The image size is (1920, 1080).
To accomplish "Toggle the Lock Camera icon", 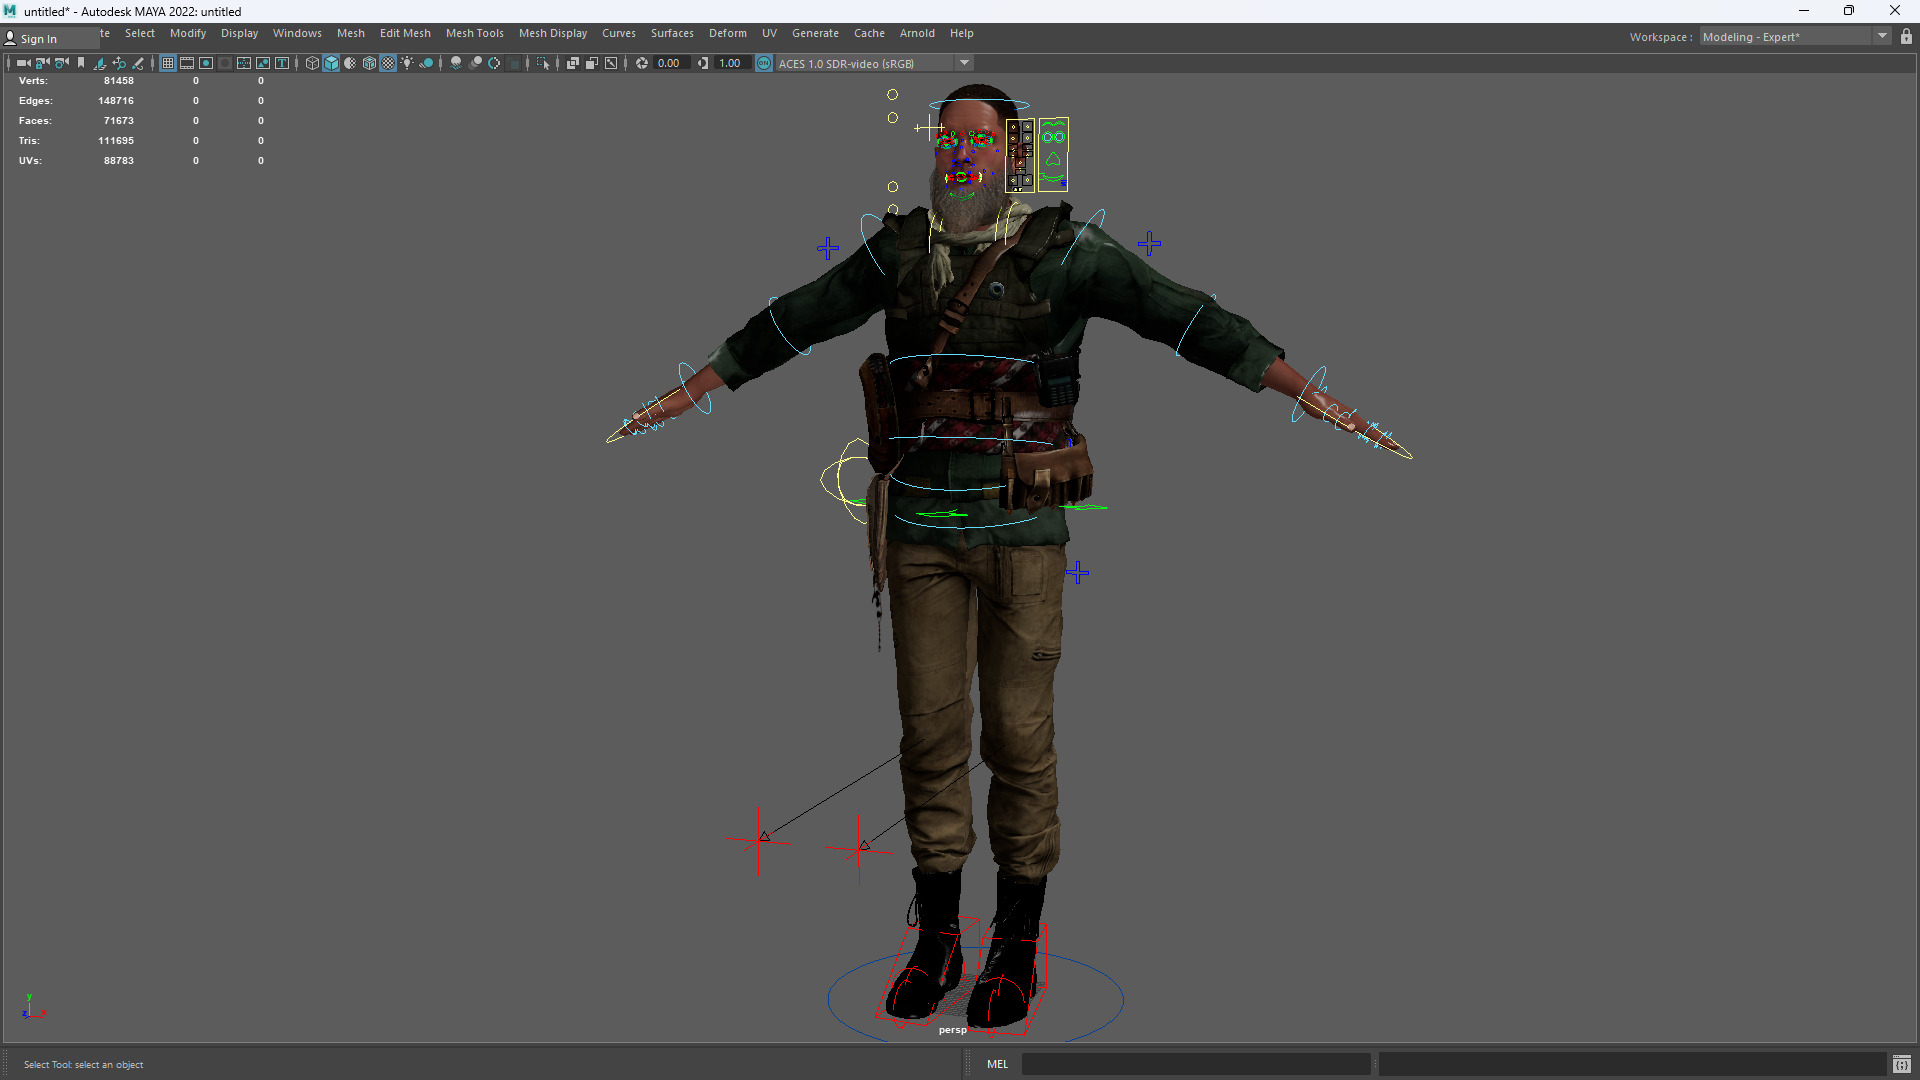I will coord(42,63).
